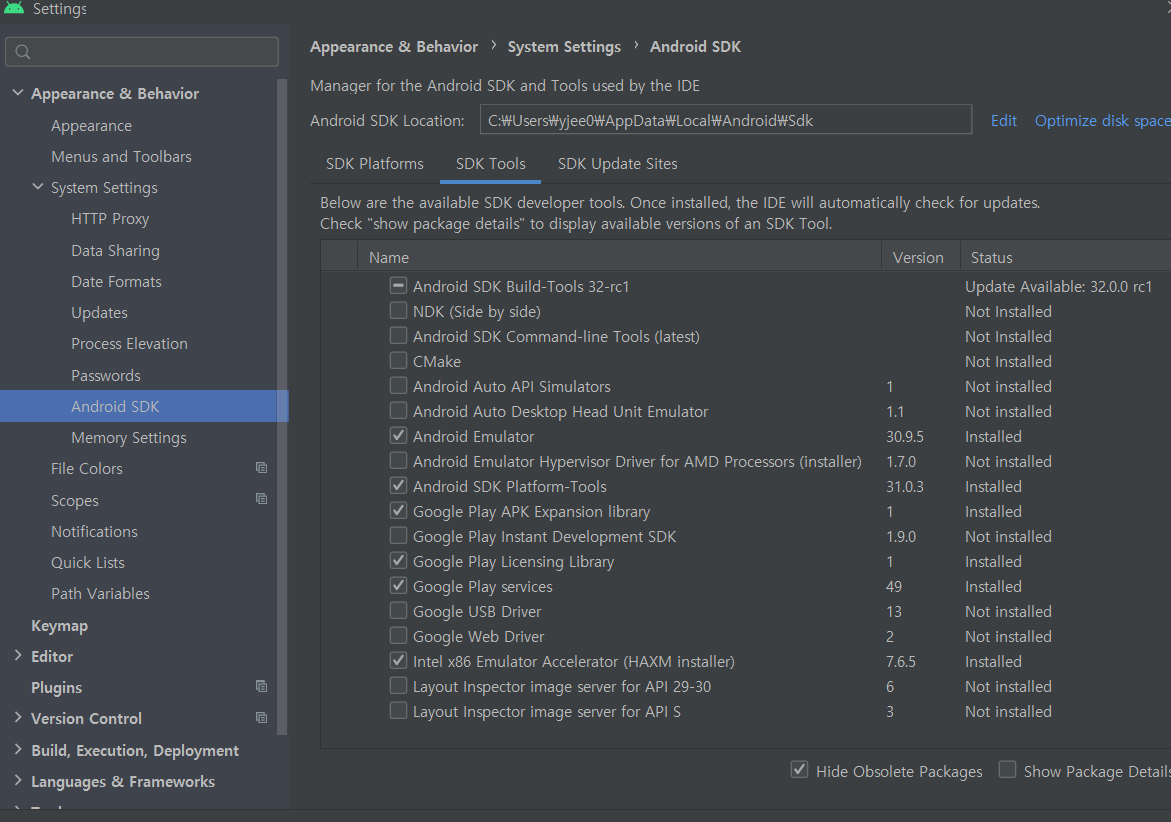Enable Show Package Details checkbox
This screenshot has width=1171, height=822.
(x=1007, y=770)
